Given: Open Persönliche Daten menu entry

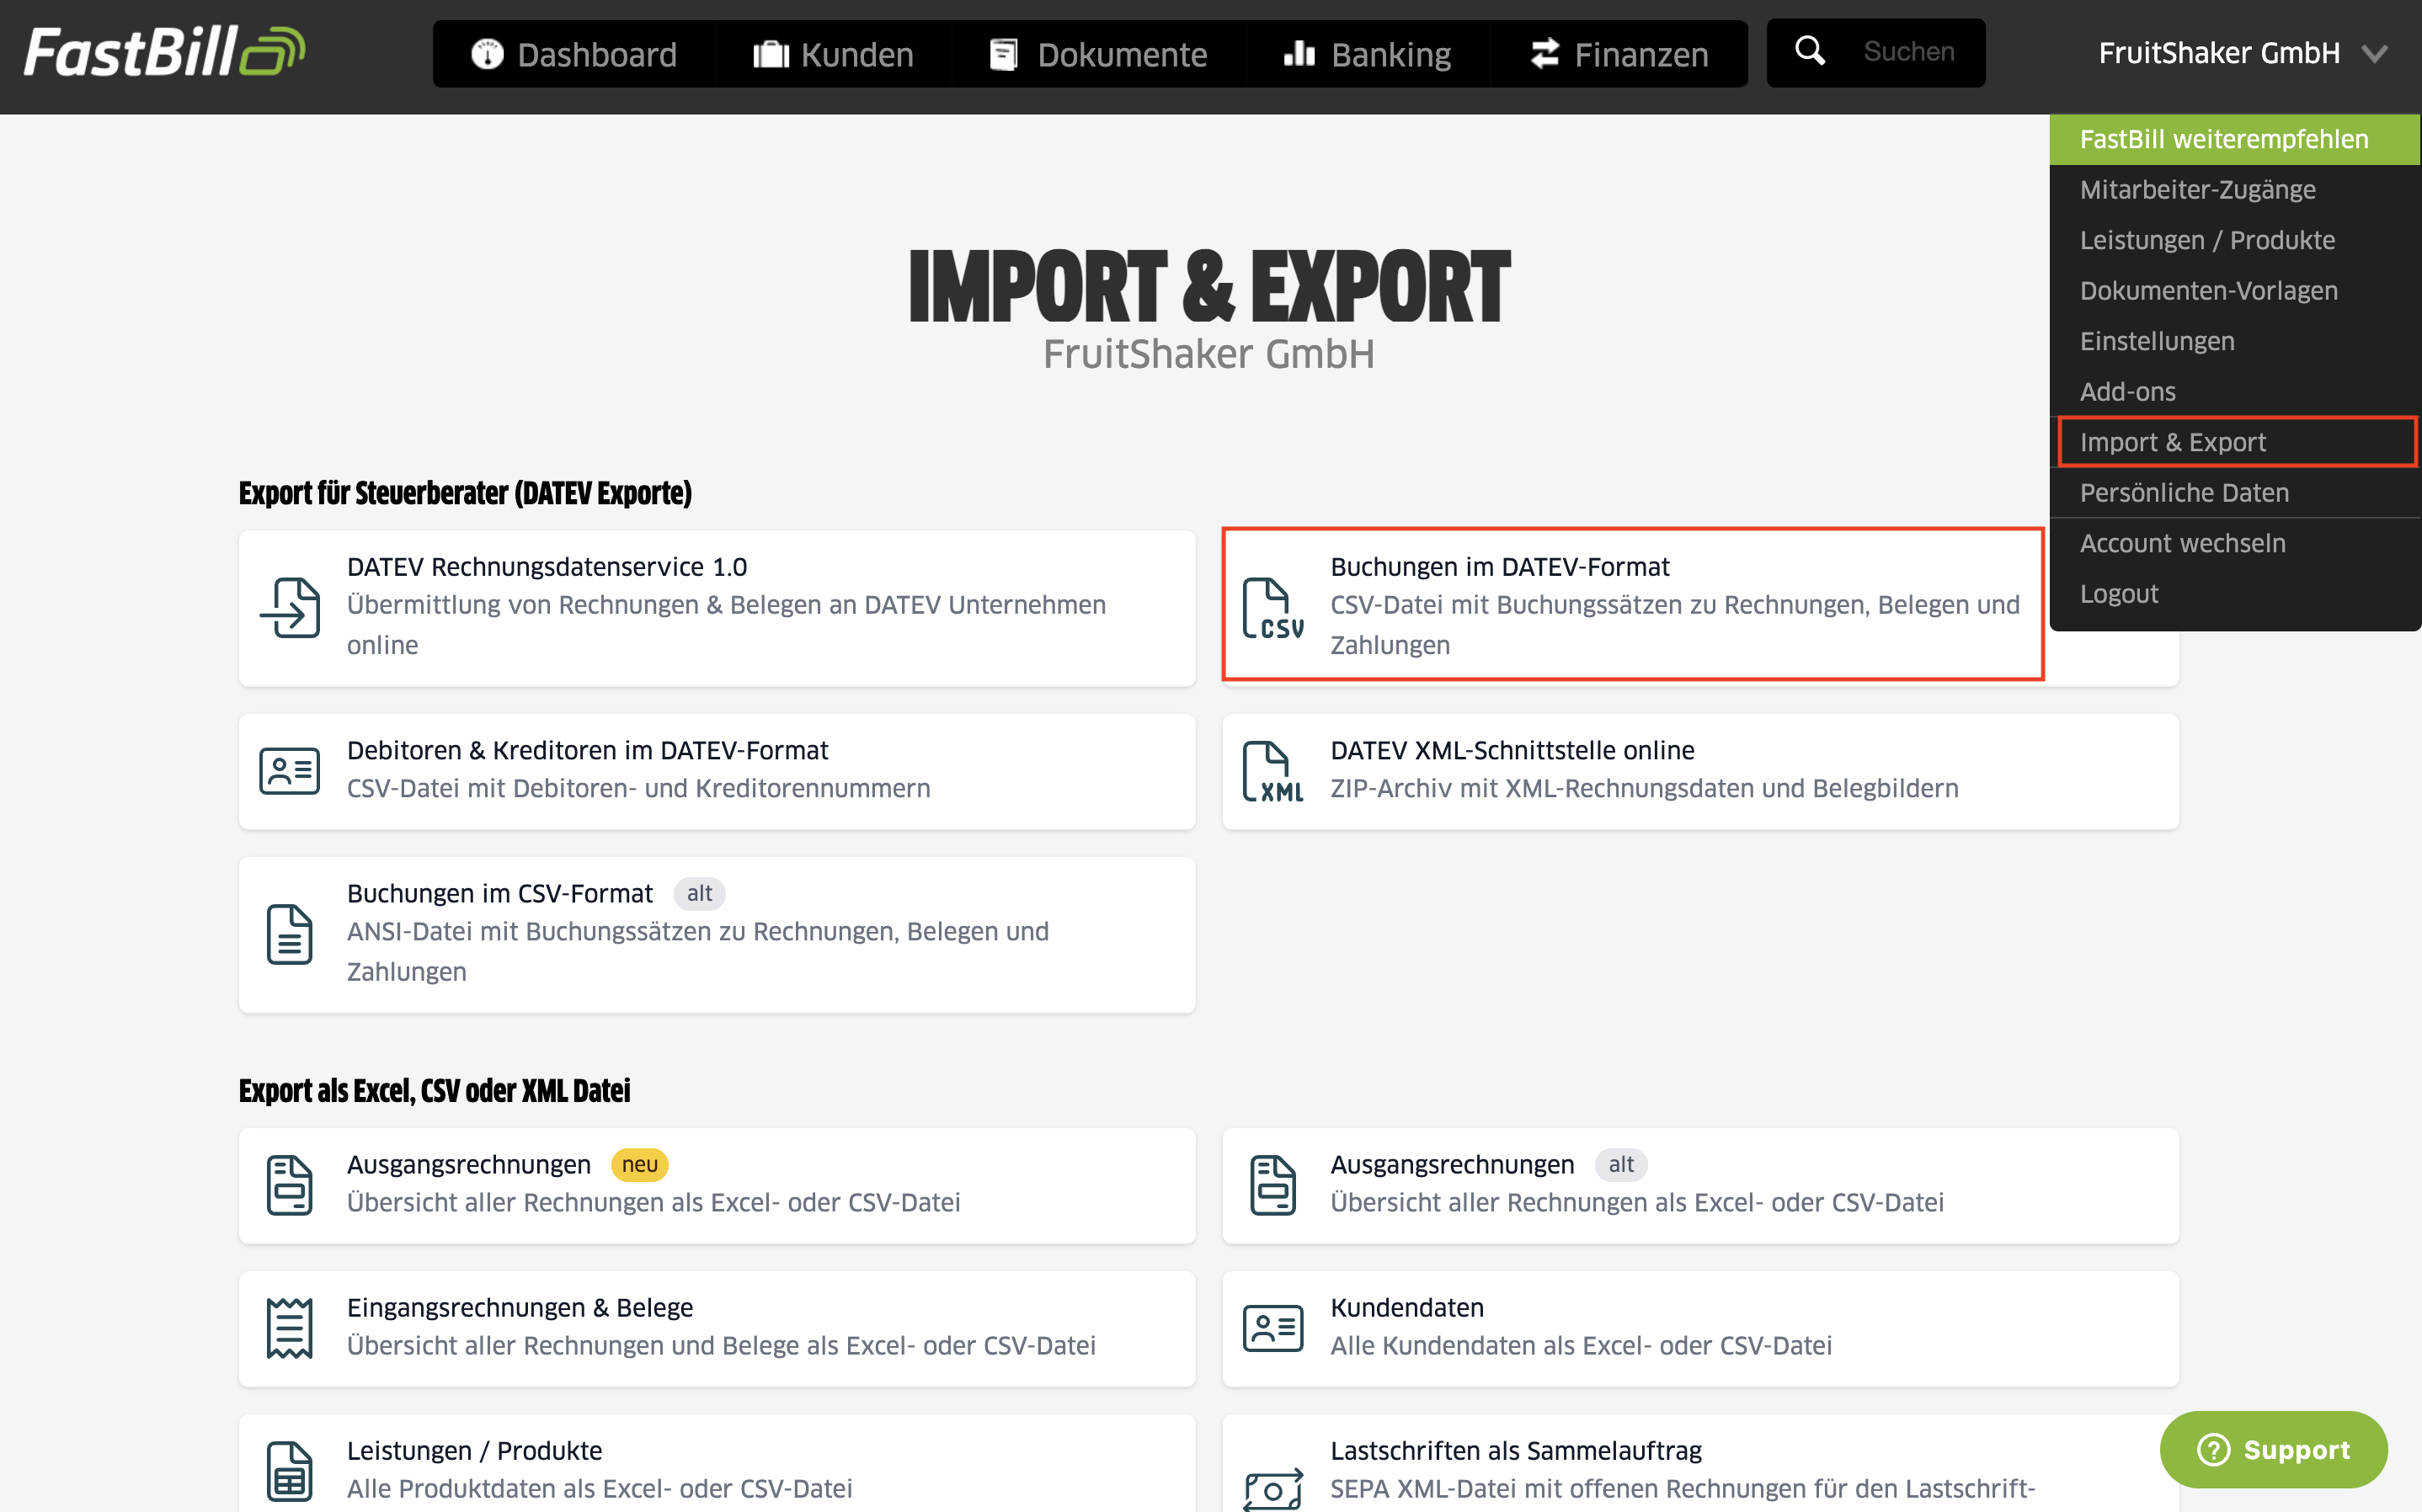Looking at the screenshot, I should click(x=2235, y=493).
